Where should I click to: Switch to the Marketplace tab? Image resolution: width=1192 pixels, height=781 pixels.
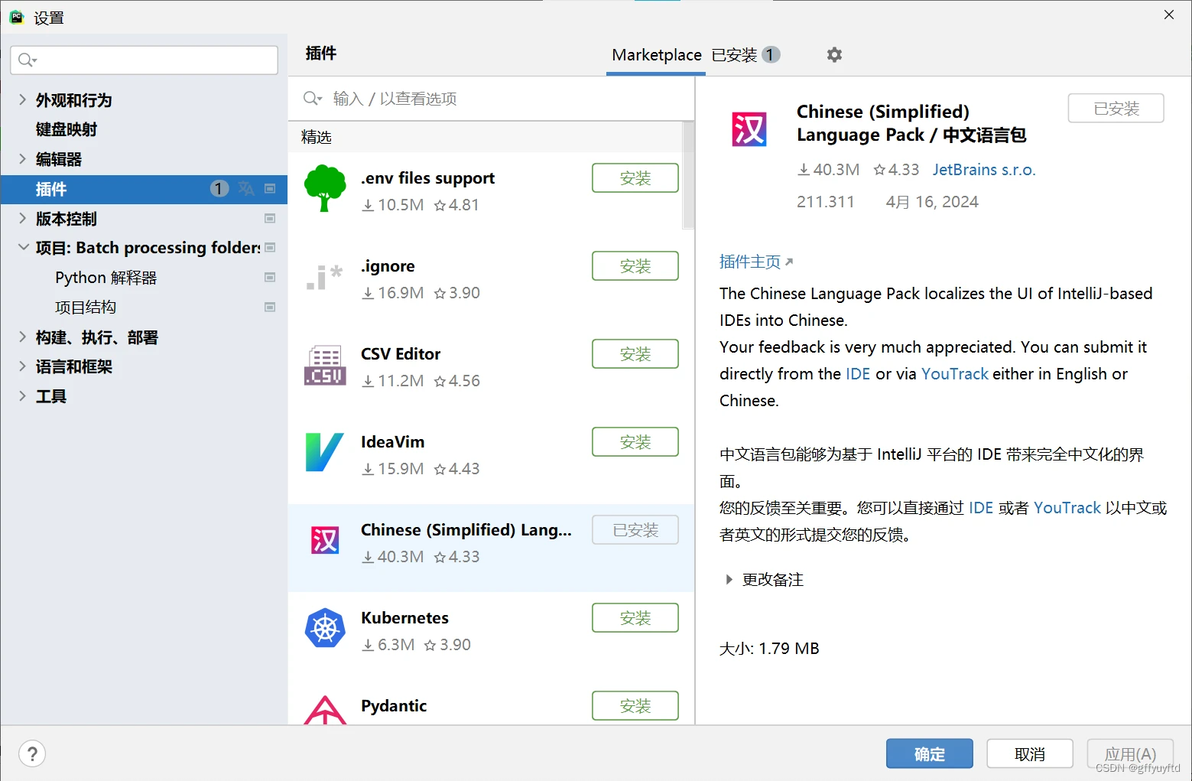[x=656, y=55]
